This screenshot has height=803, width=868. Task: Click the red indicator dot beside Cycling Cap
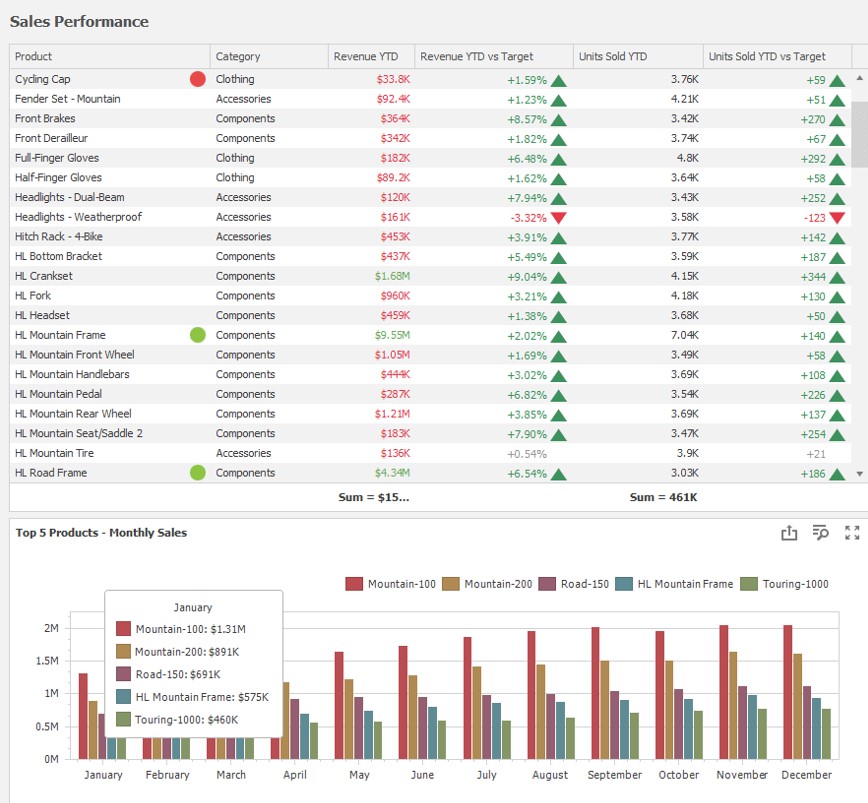(197, 79)
